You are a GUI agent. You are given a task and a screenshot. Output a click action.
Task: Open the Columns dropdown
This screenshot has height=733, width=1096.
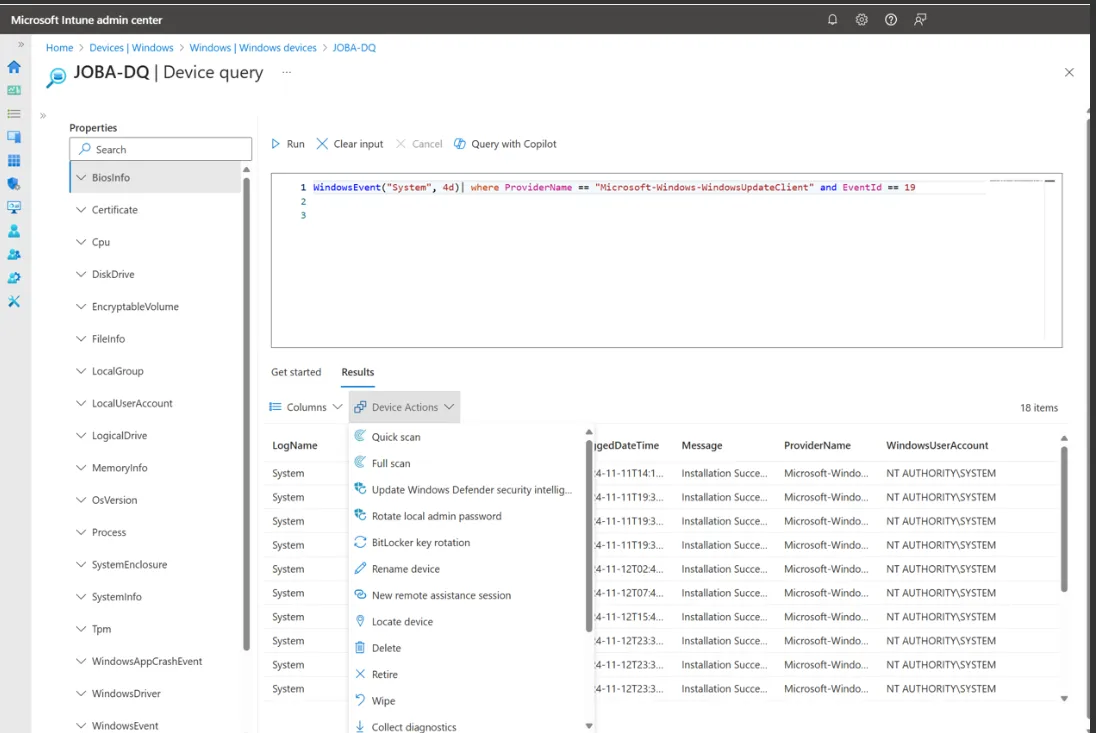pos(306,407)
